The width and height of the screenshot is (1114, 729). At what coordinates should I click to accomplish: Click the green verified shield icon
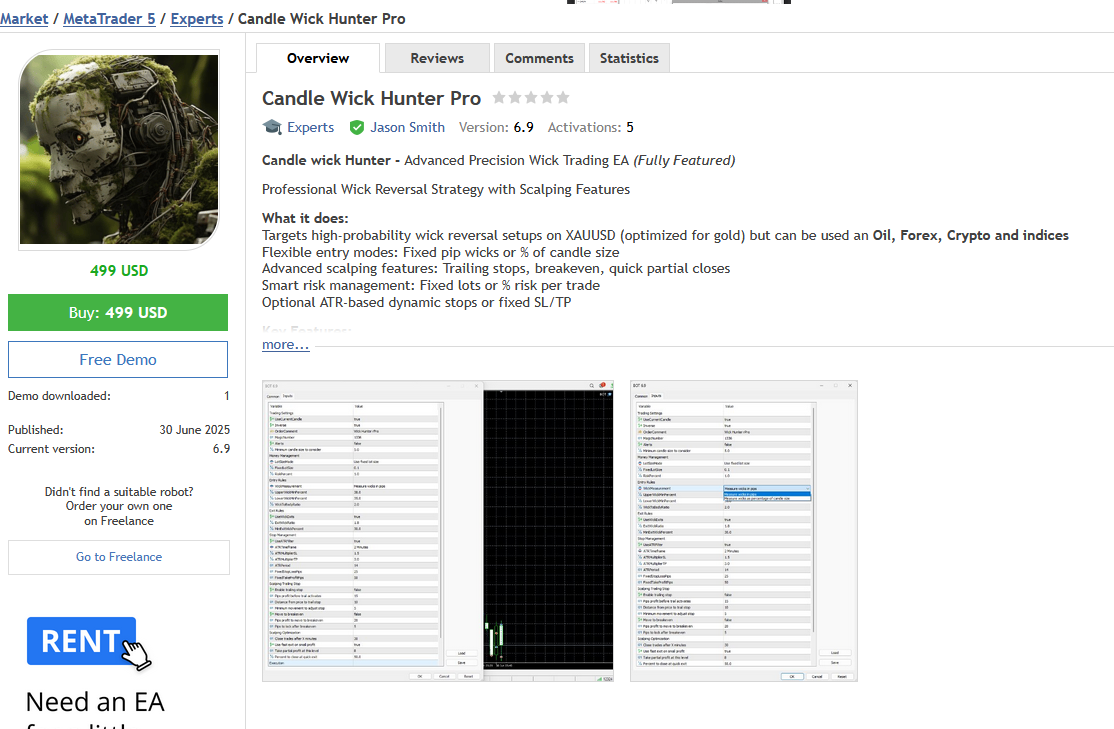(x=357, y=127)
